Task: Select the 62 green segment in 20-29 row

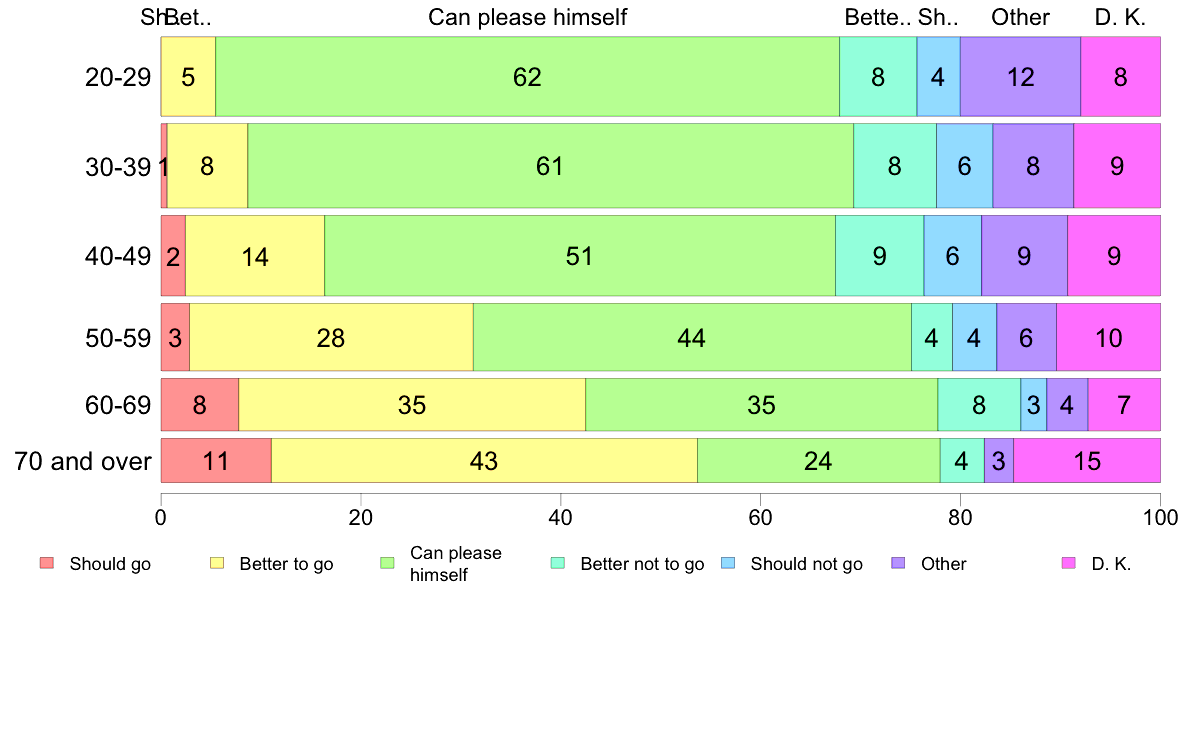Action: pyautogui.click(x=527, y=77)
